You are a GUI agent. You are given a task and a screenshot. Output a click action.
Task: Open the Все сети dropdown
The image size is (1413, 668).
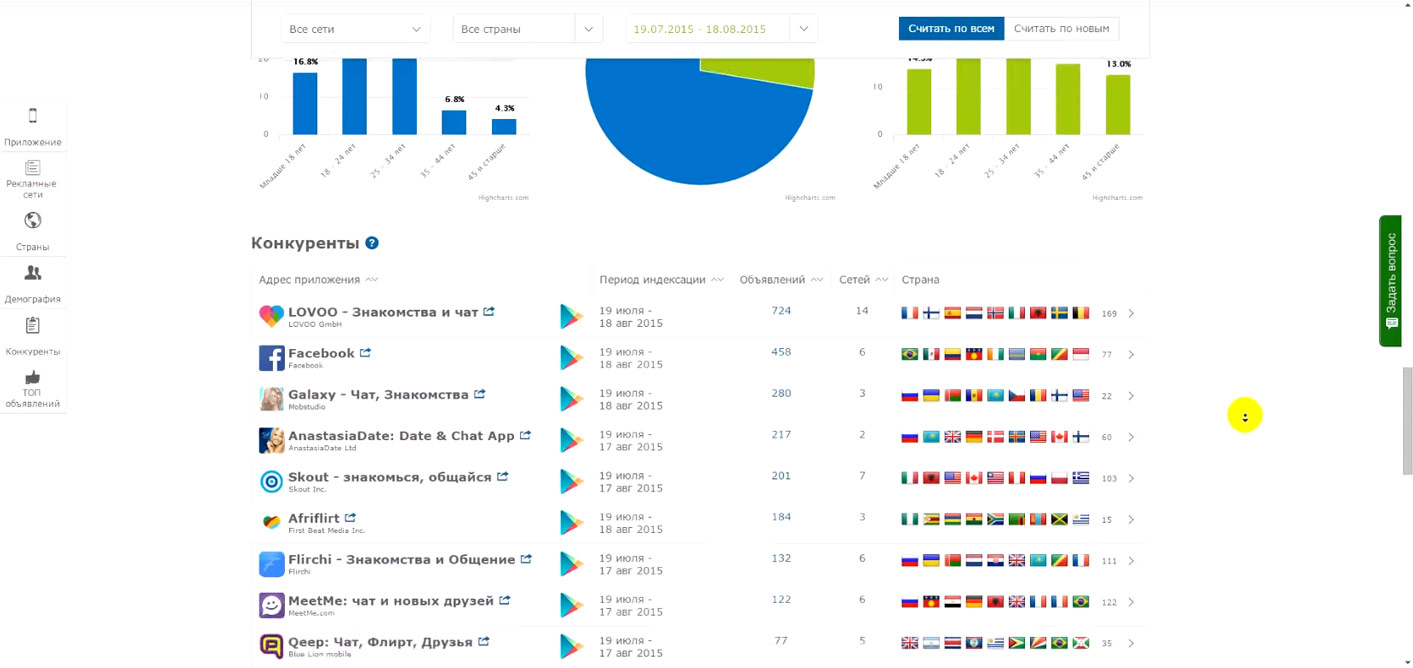click(355, 29)
